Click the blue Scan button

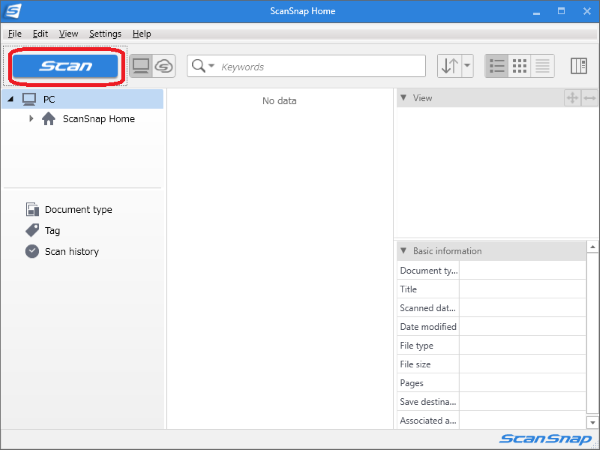66,66
